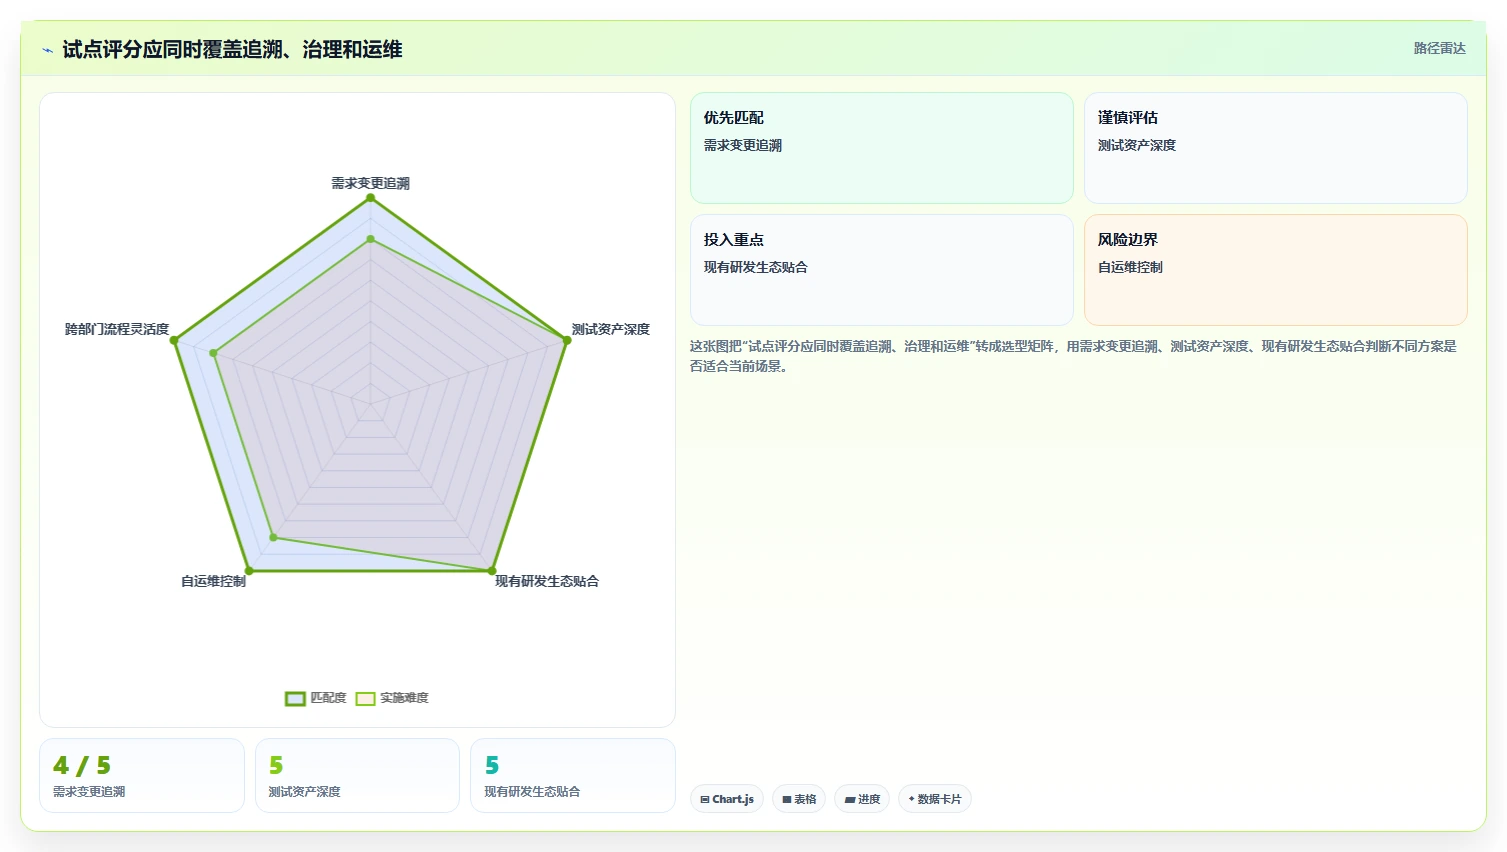Open the 投入重点 card

882,270
